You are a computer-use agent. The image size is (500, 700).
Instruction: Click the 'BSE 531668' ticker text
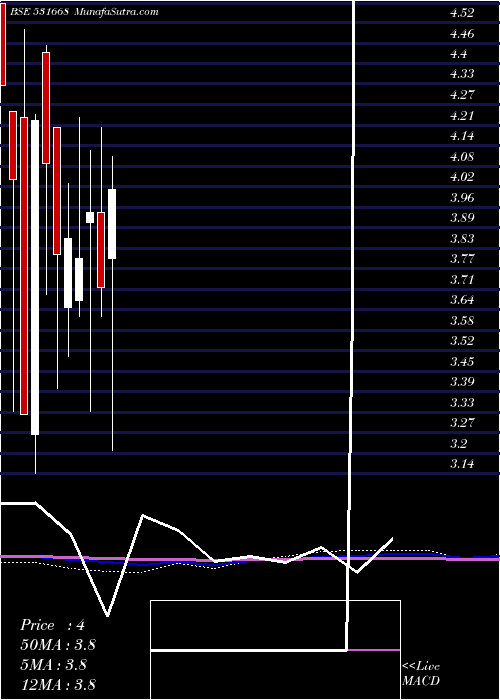38,12
